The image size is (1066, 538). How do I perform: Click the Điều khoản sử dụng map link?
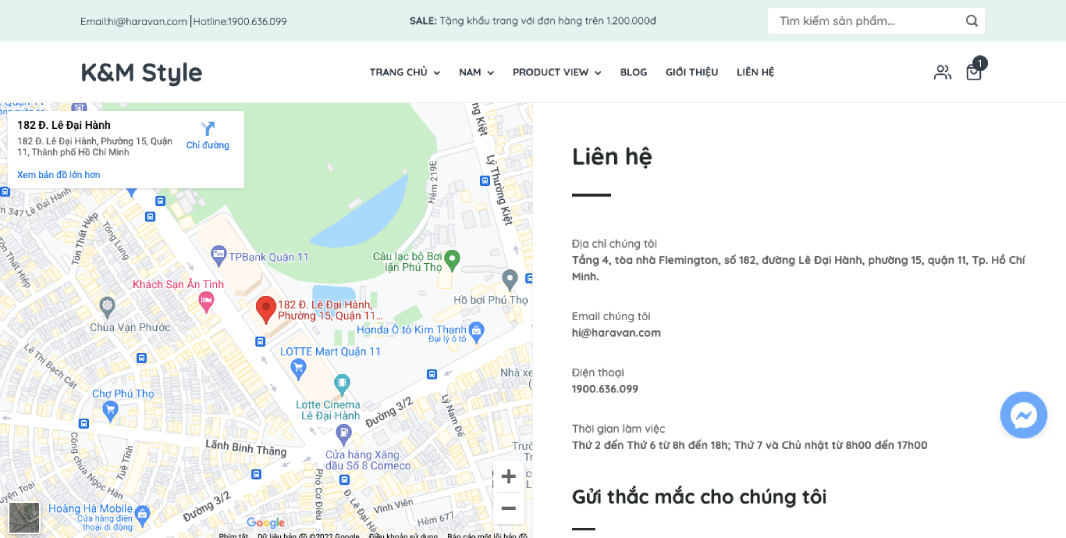[x=403, y=535]
